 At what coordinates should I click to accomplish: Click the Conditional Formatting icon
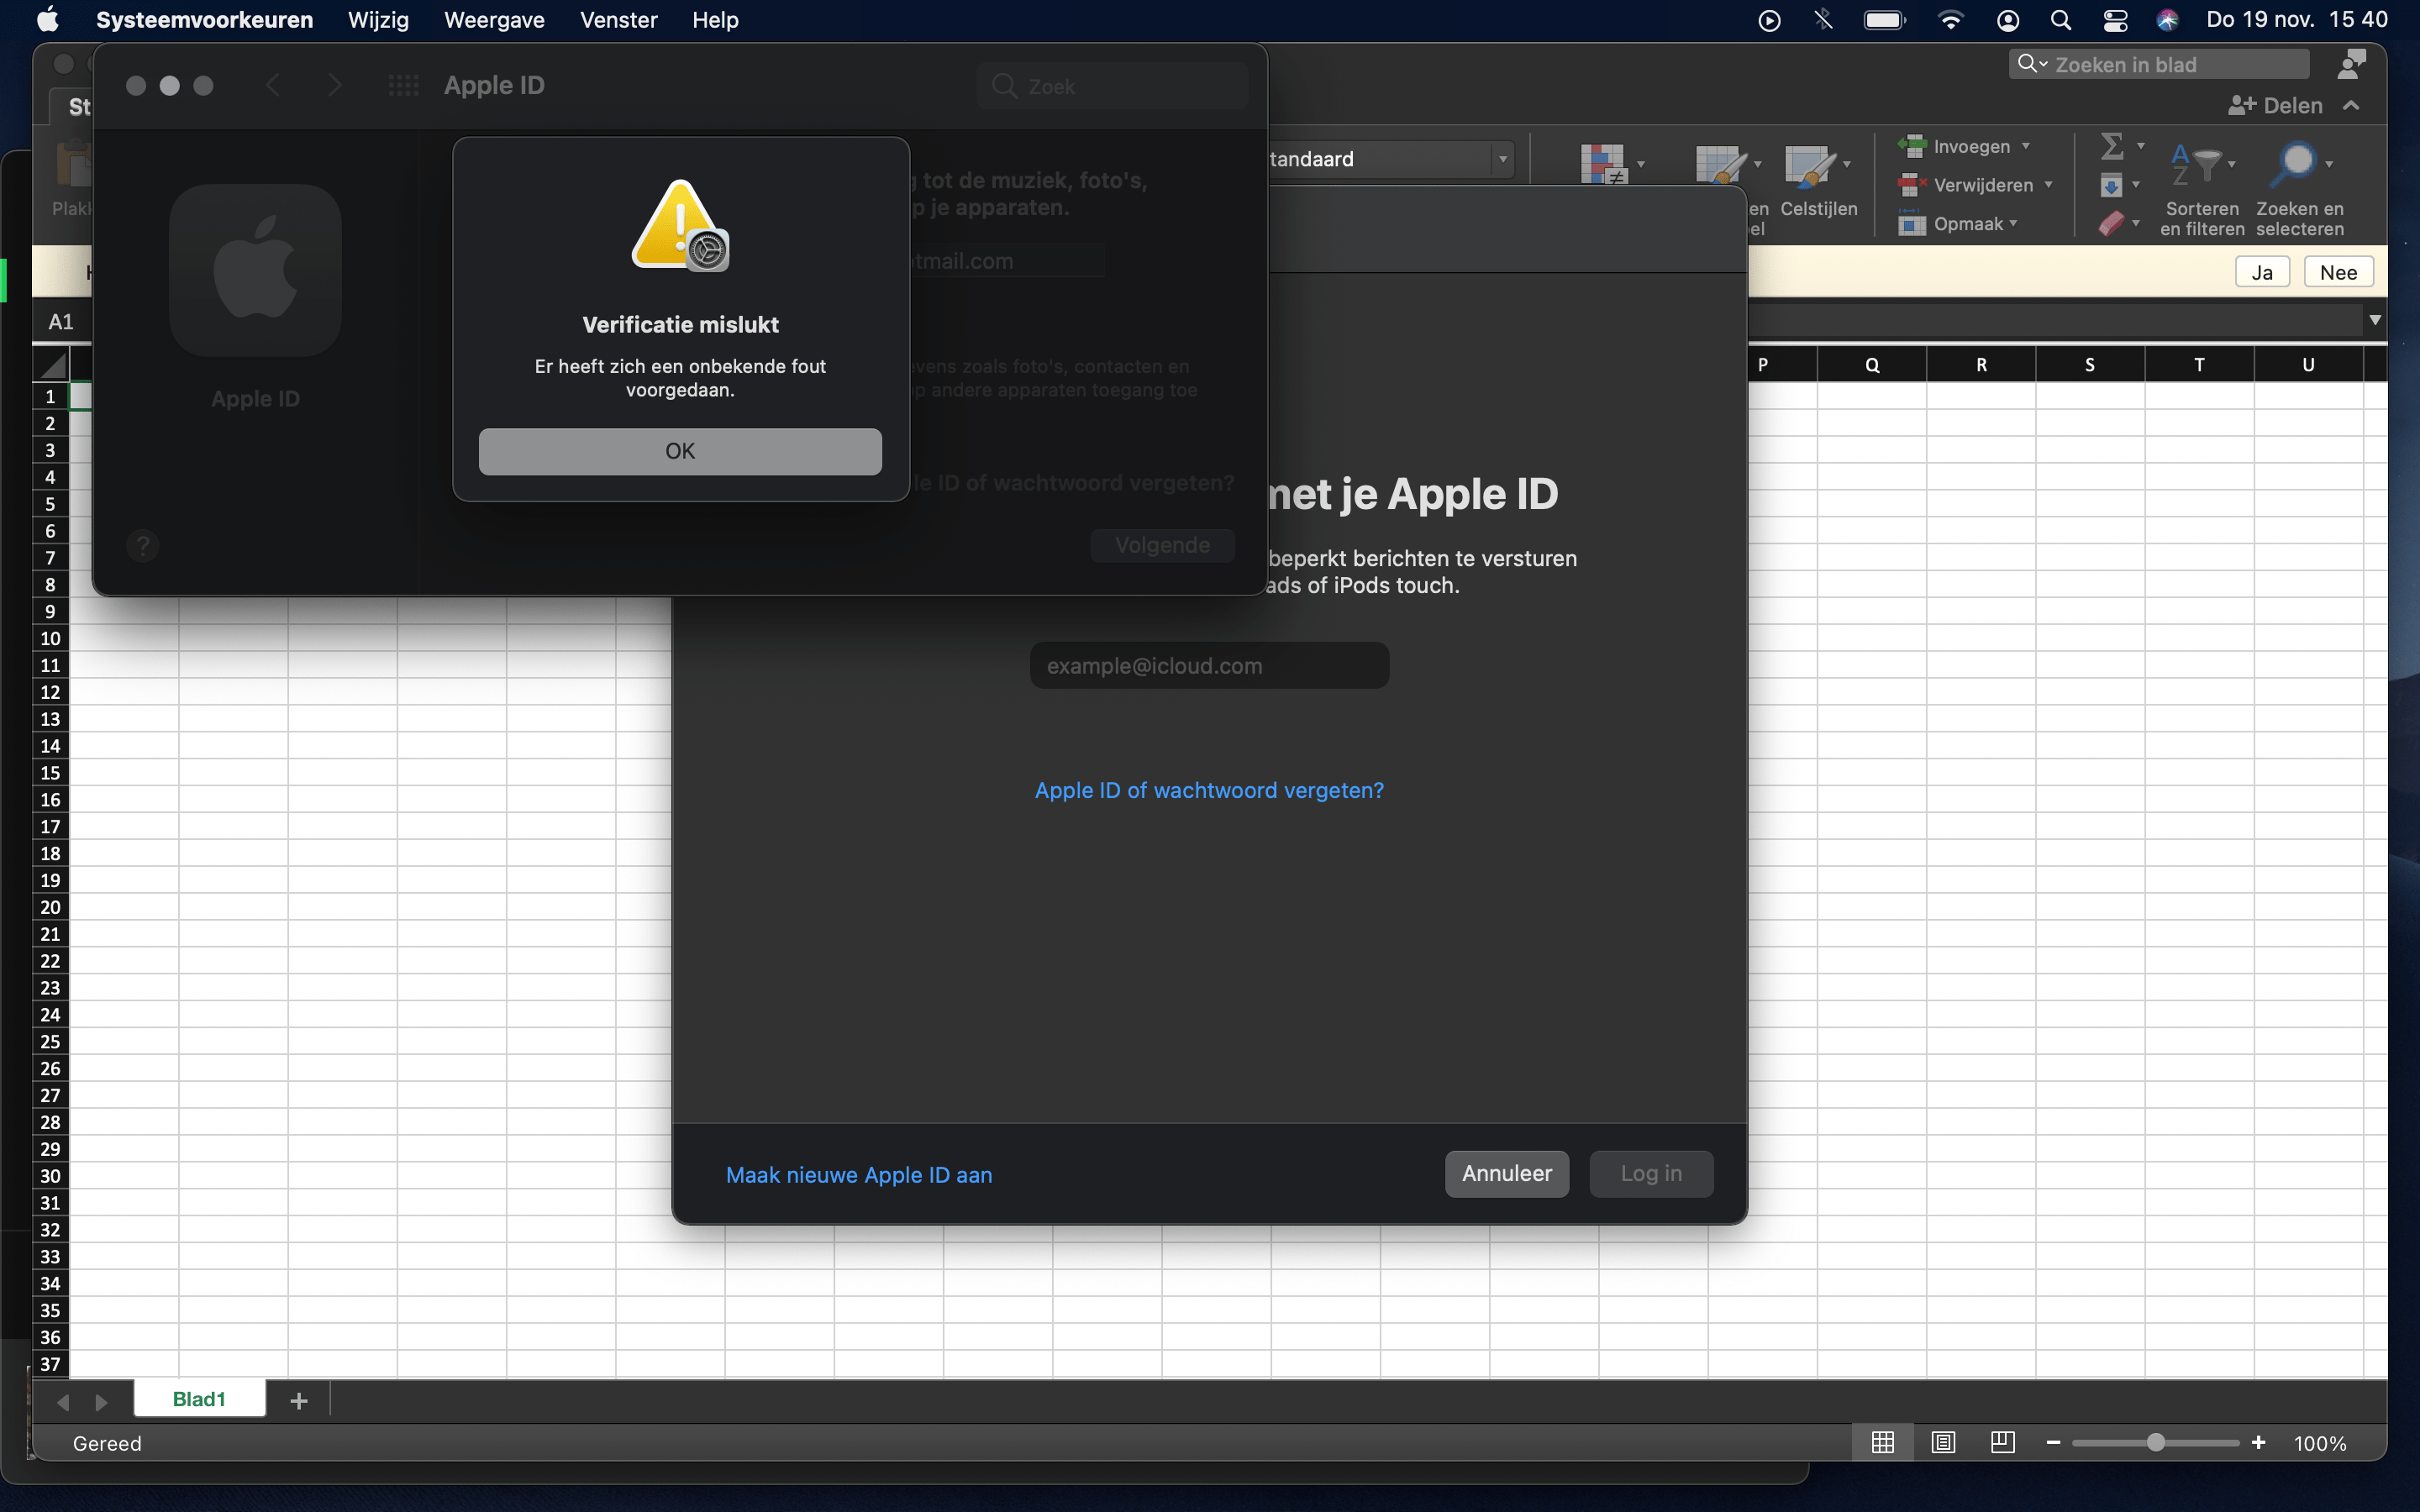(x=1602, y=163)
